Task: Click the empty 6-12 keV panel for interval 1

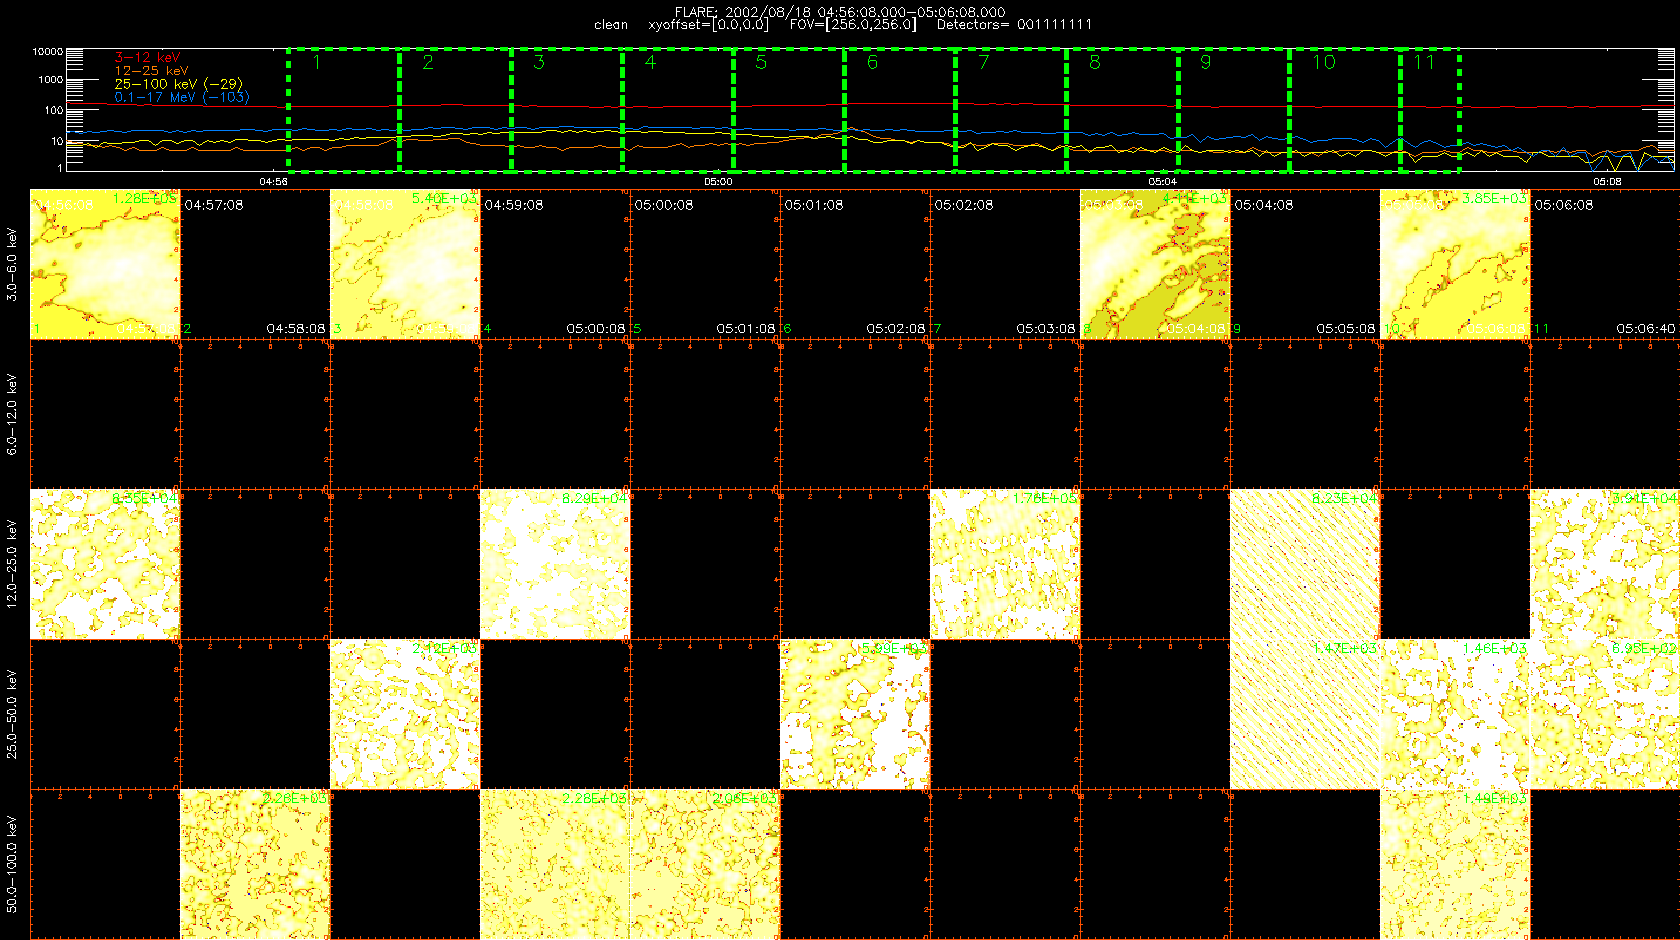Action: coord(105,414)
